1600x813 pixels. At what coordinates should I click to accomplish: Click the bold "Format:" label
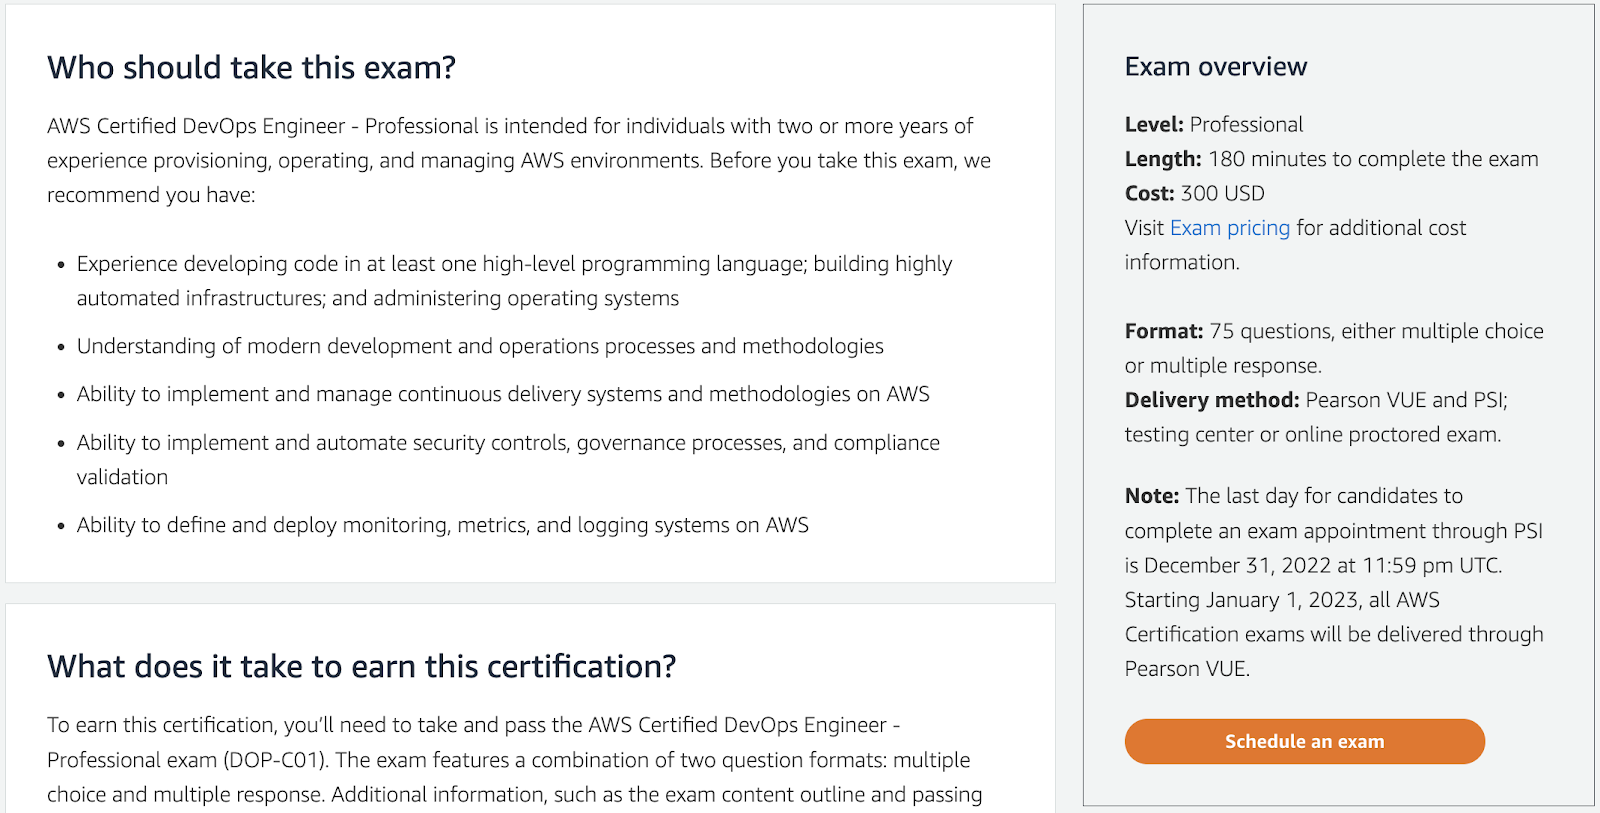click(1163, 332)
